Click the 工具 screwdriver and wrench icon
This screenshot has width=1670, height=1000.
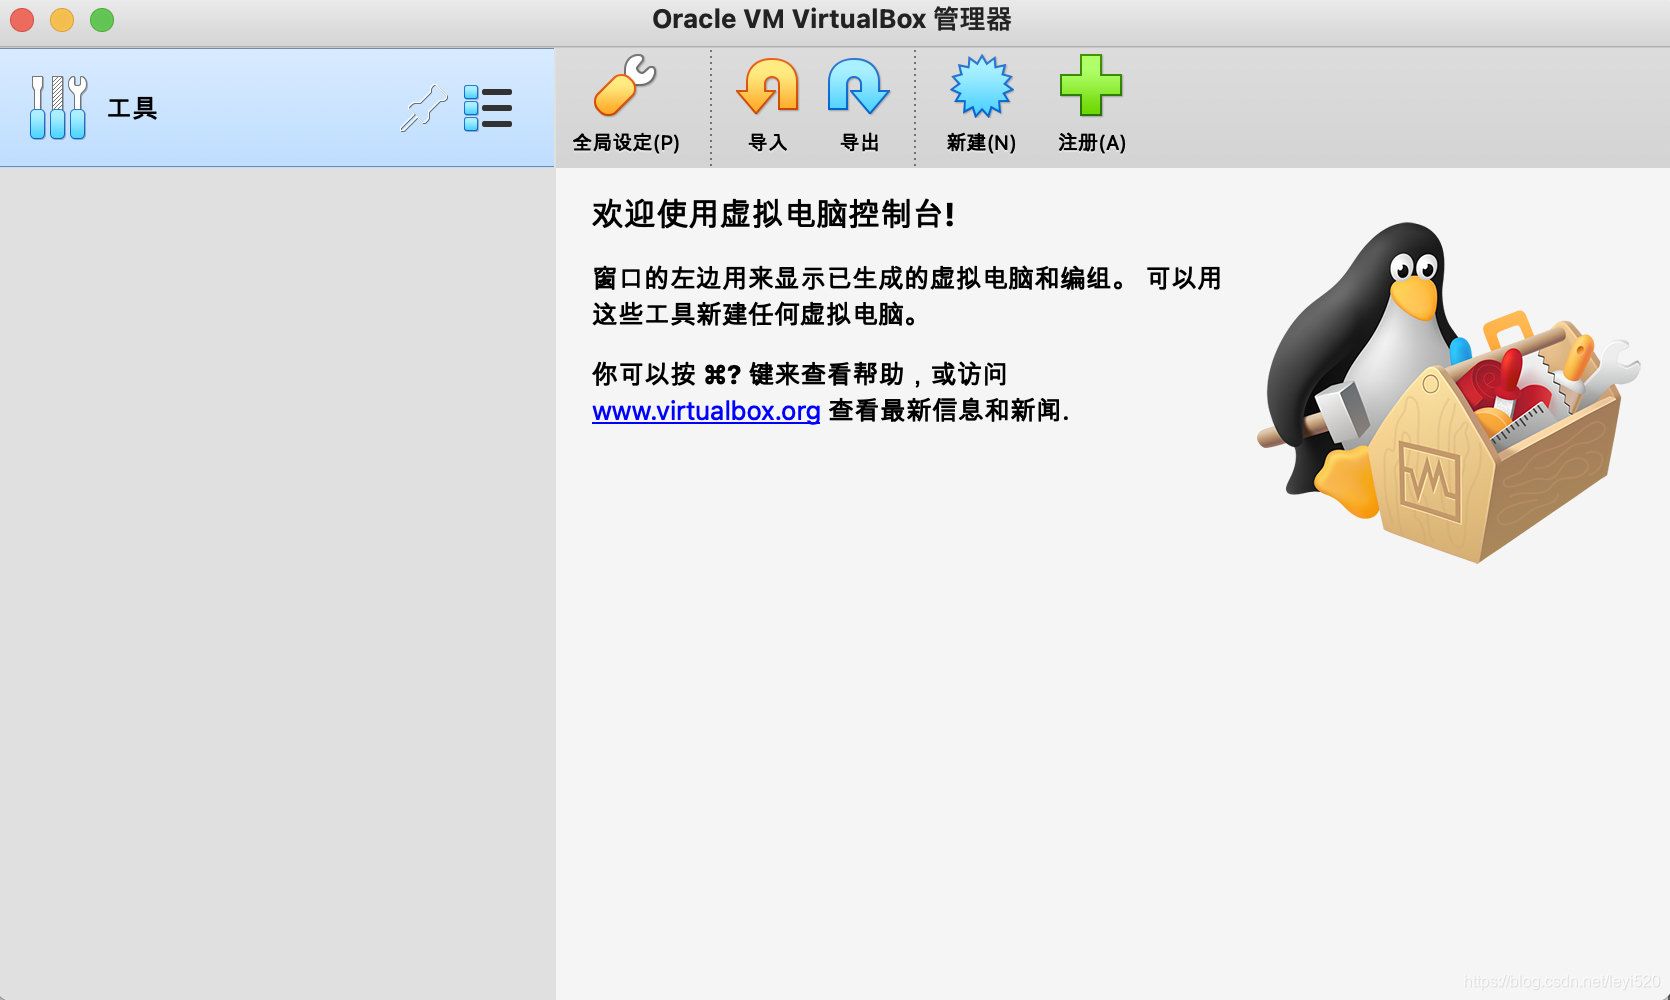(x=58, y=107)
